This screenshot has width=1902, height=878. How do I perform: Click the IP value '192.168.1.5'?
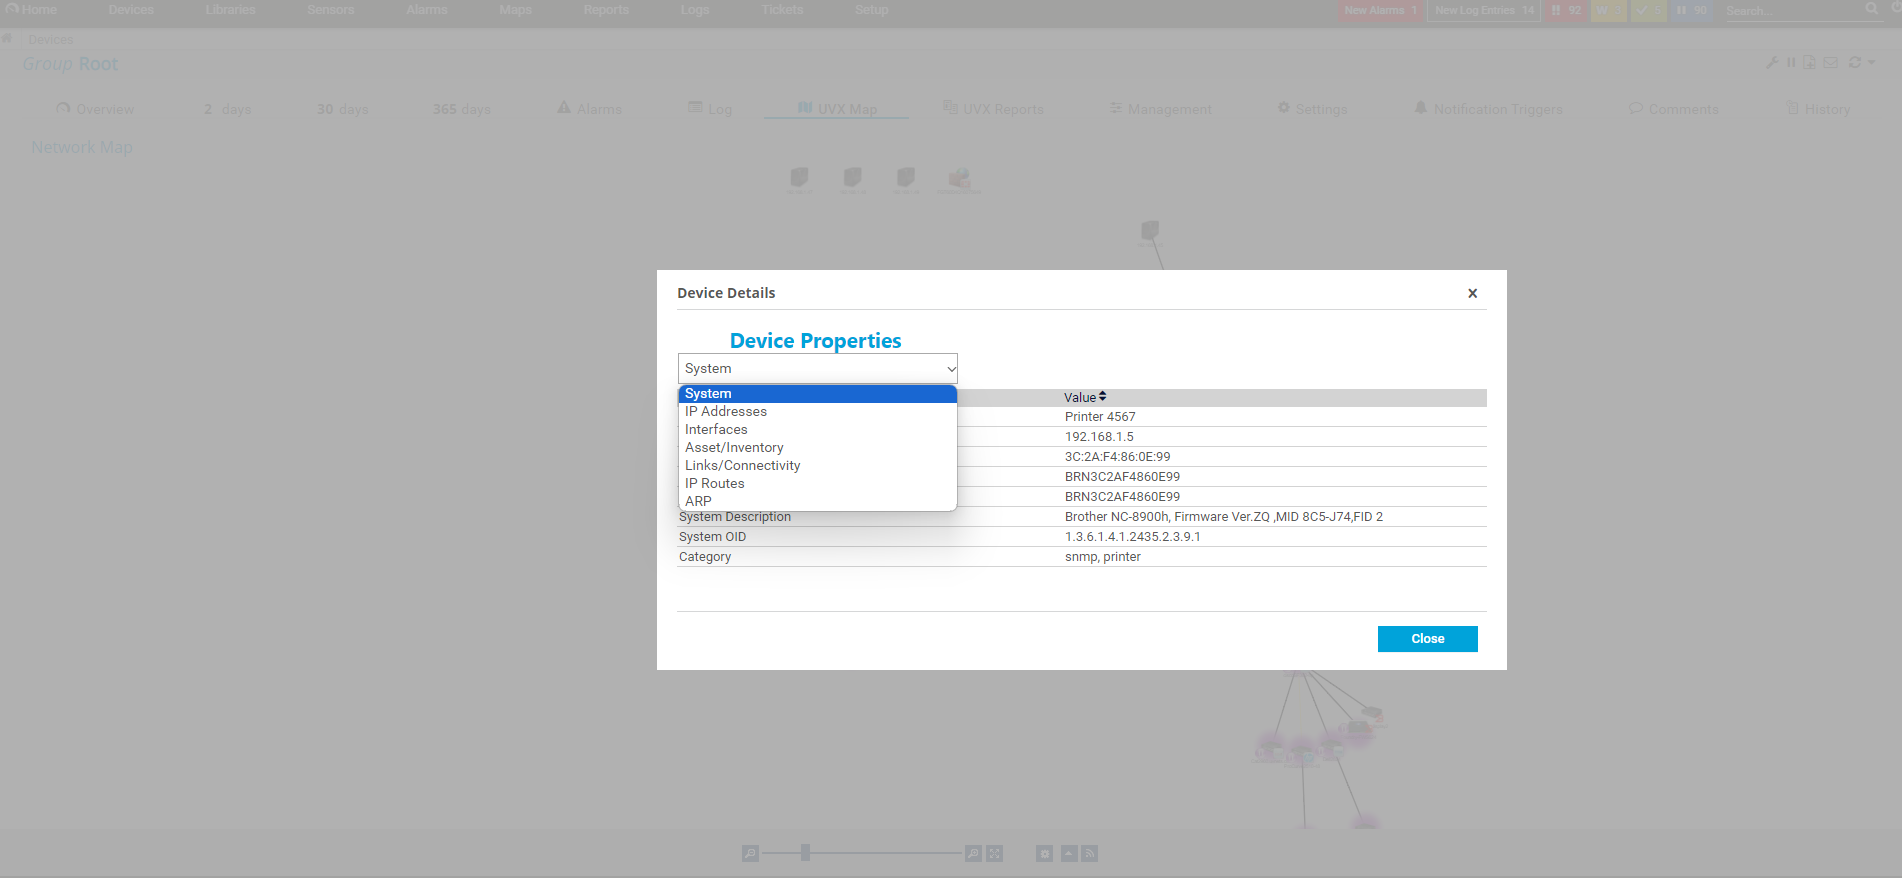(x=1099, y=437)
